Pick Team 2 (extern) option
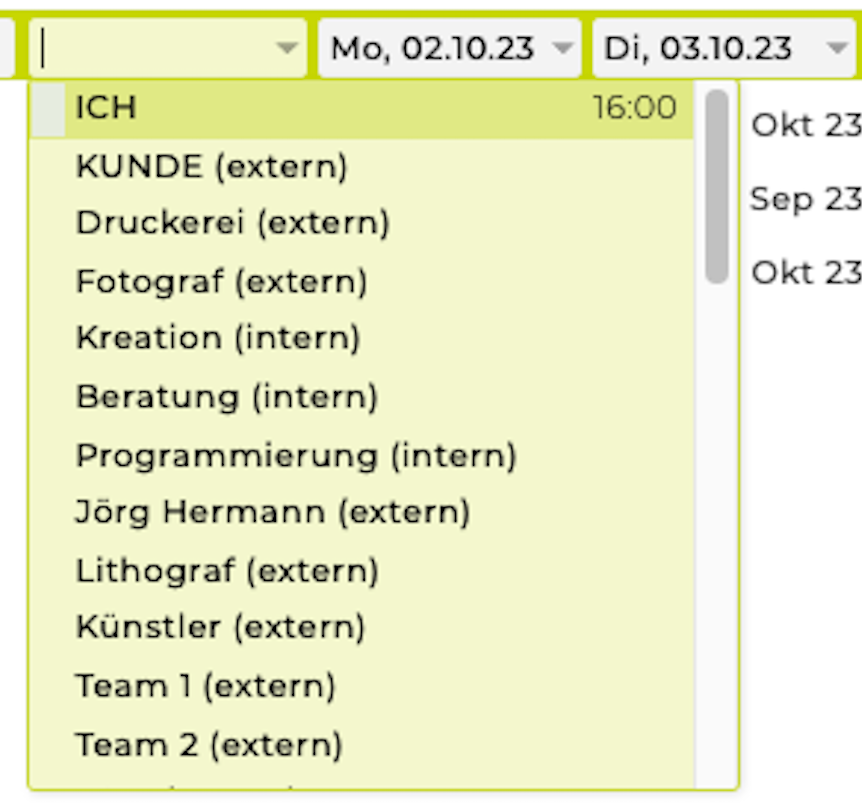The height and width of the screenshot is (804, 862). [x=208, y=745]
